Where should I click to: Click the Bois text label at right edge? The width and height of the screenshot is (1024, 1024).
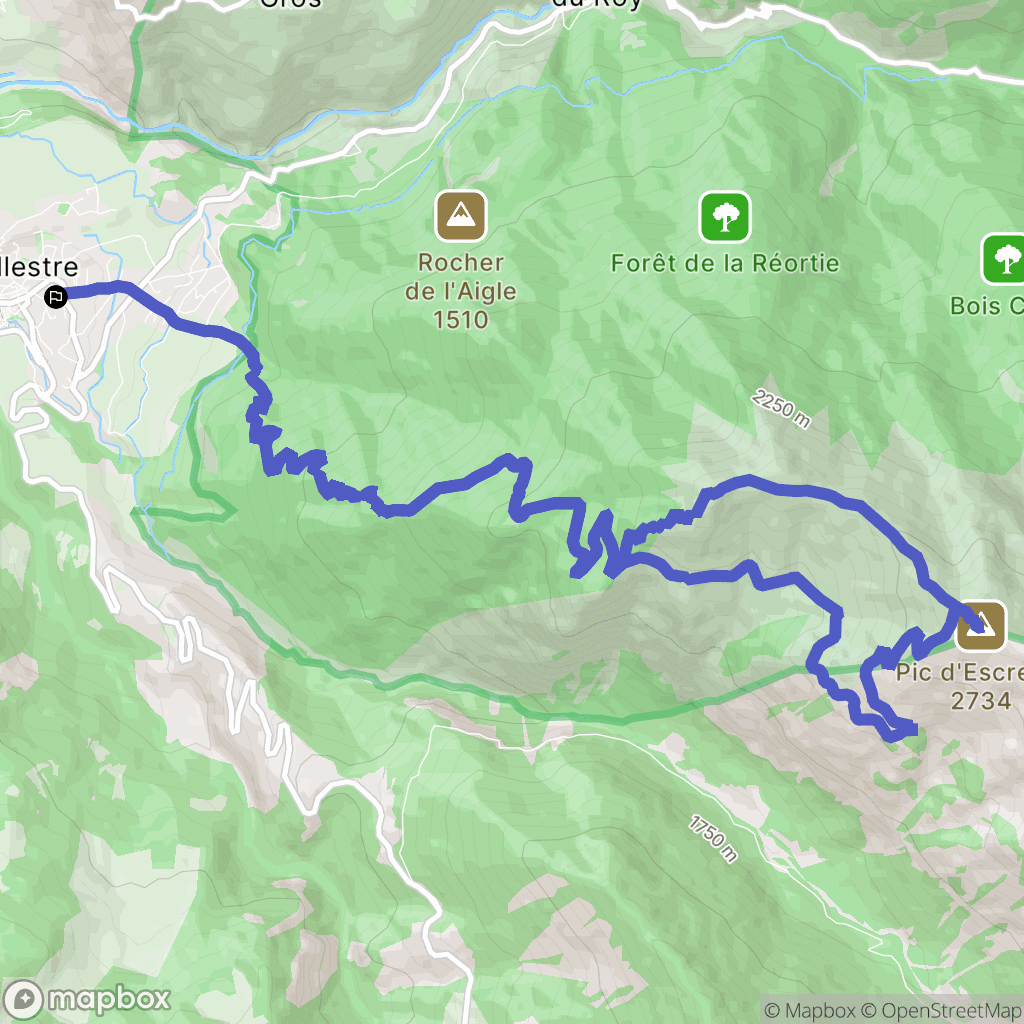[987, 306]
